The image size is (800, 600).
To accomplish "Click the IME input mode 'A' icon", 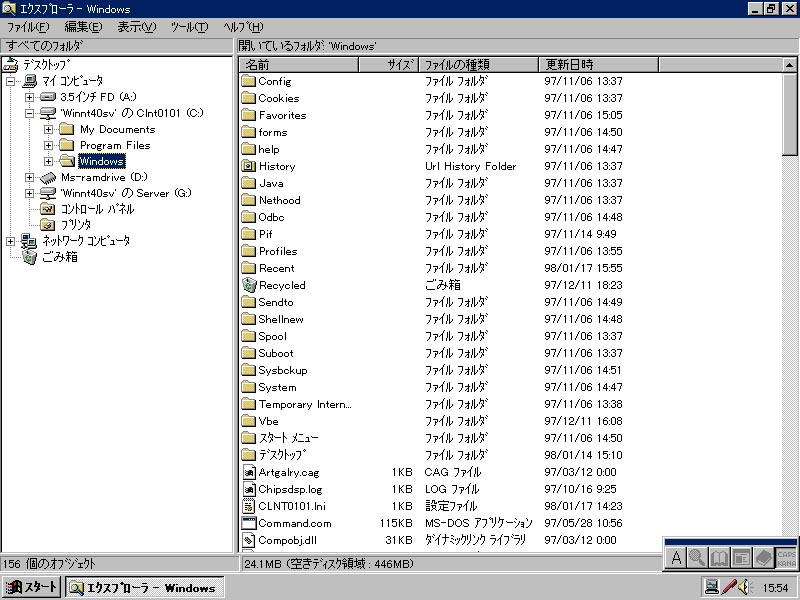I will (676, 558).
